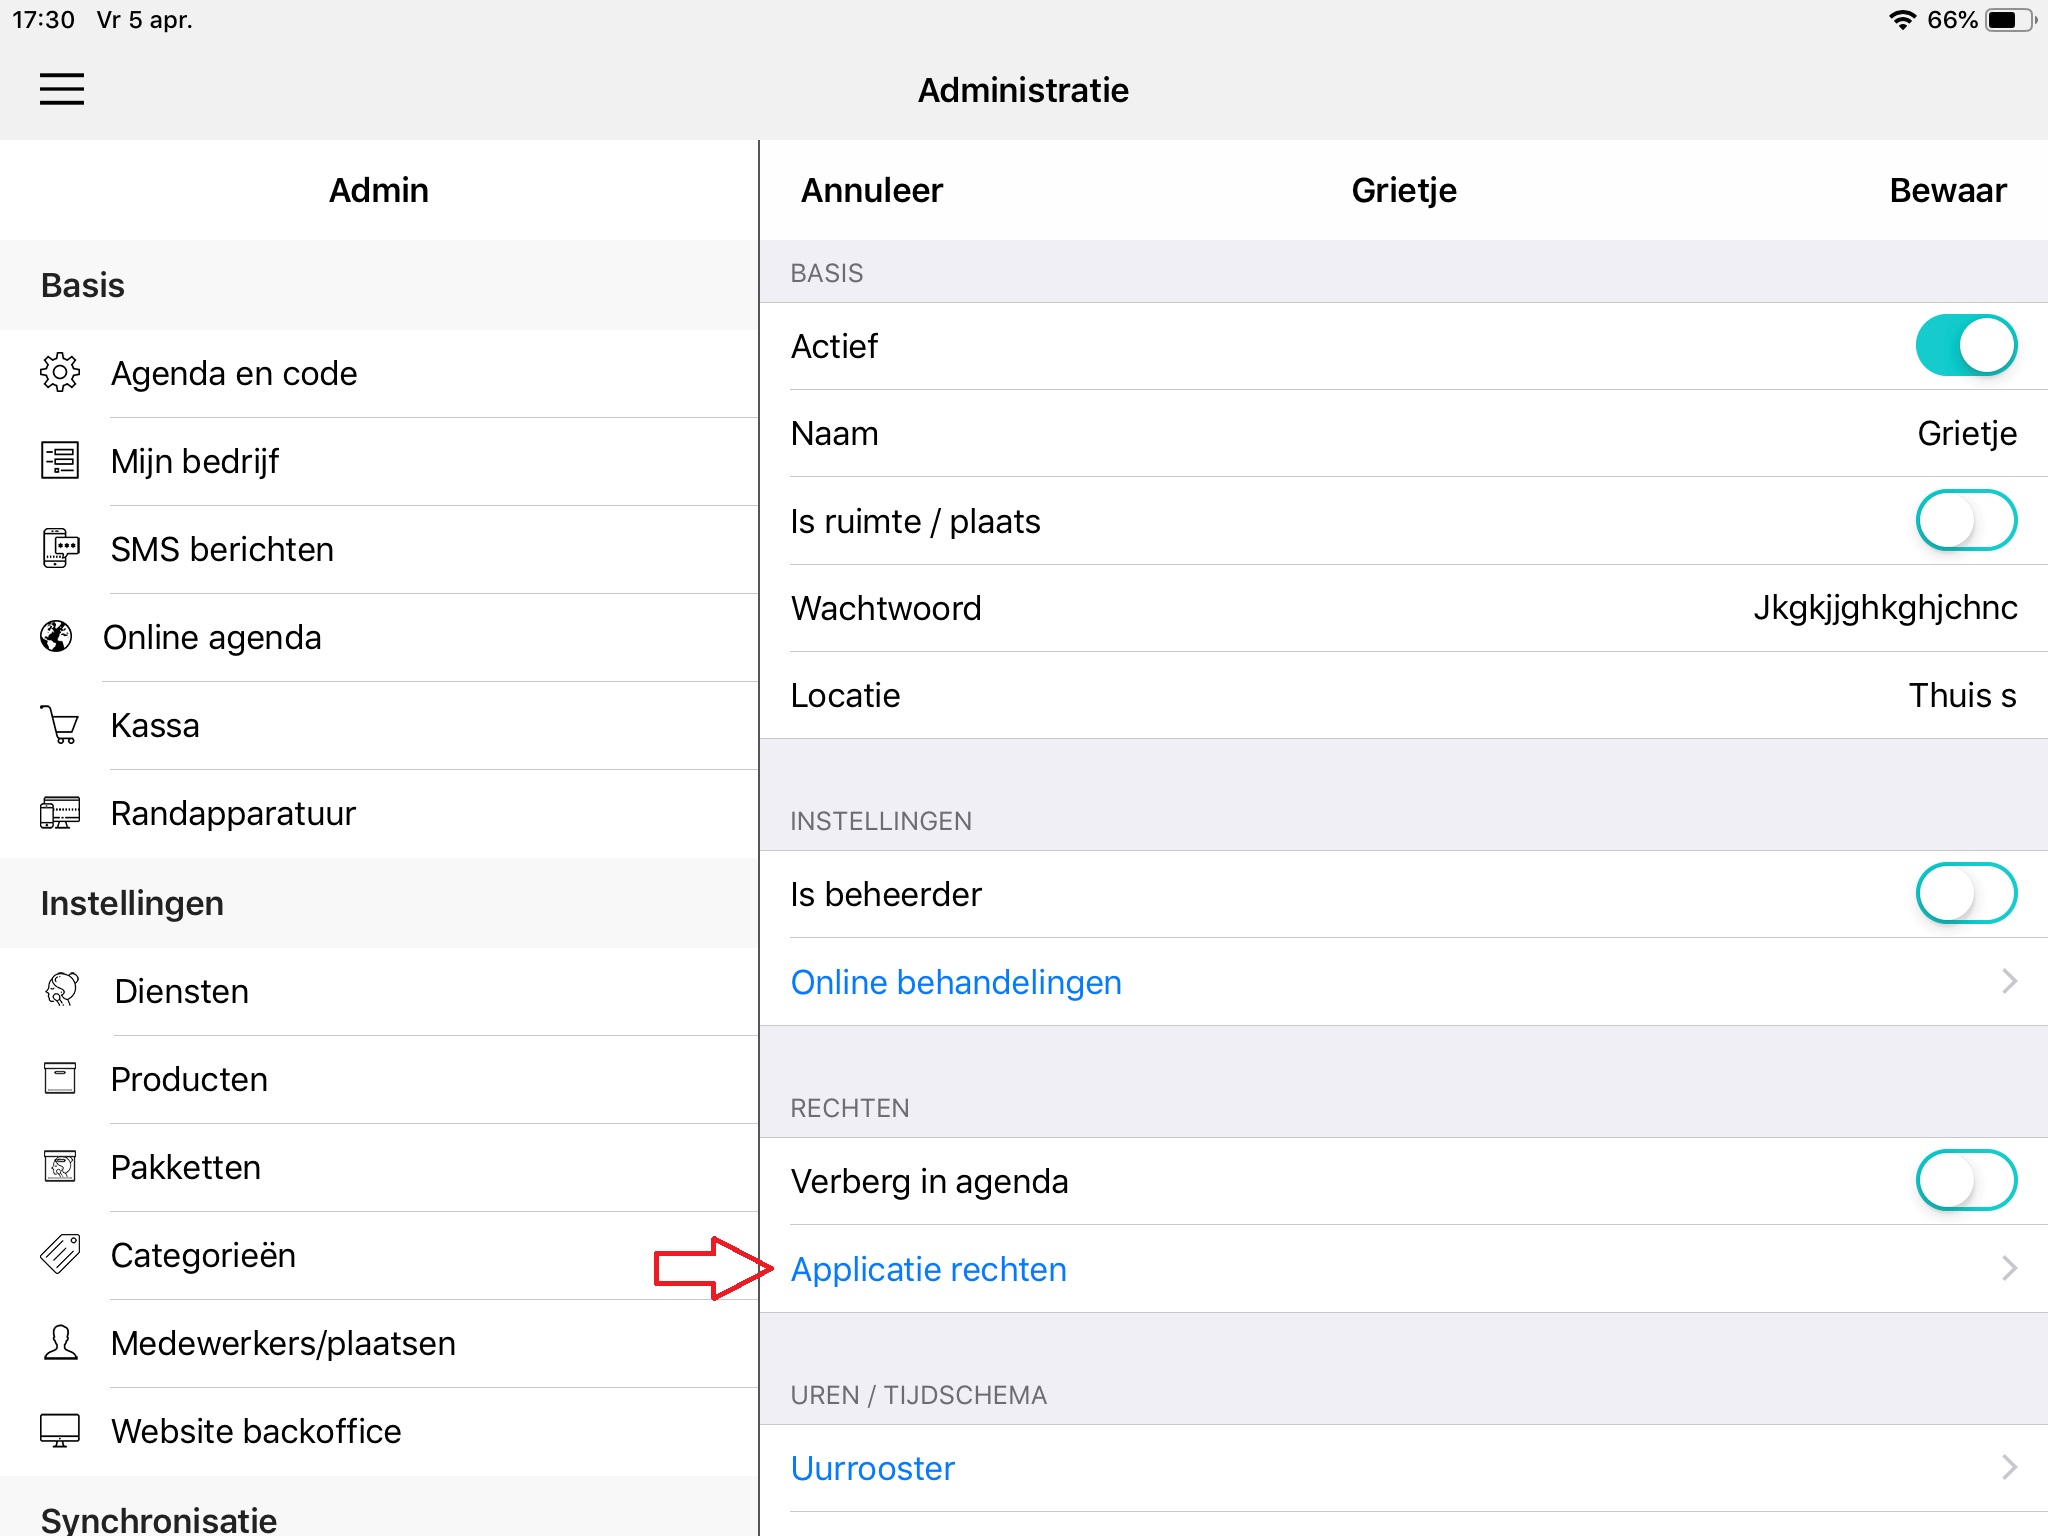Open Applicatie rechten via its chevron
Viewport: 2048px width, 1536px height.
point(2009,1269)
